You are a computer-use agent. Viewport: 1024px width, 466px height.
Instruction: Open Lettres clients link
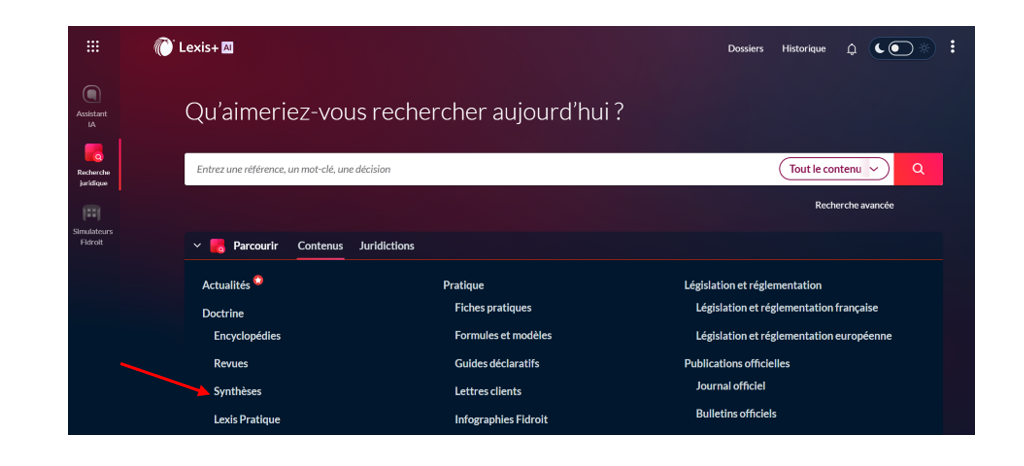488,392
